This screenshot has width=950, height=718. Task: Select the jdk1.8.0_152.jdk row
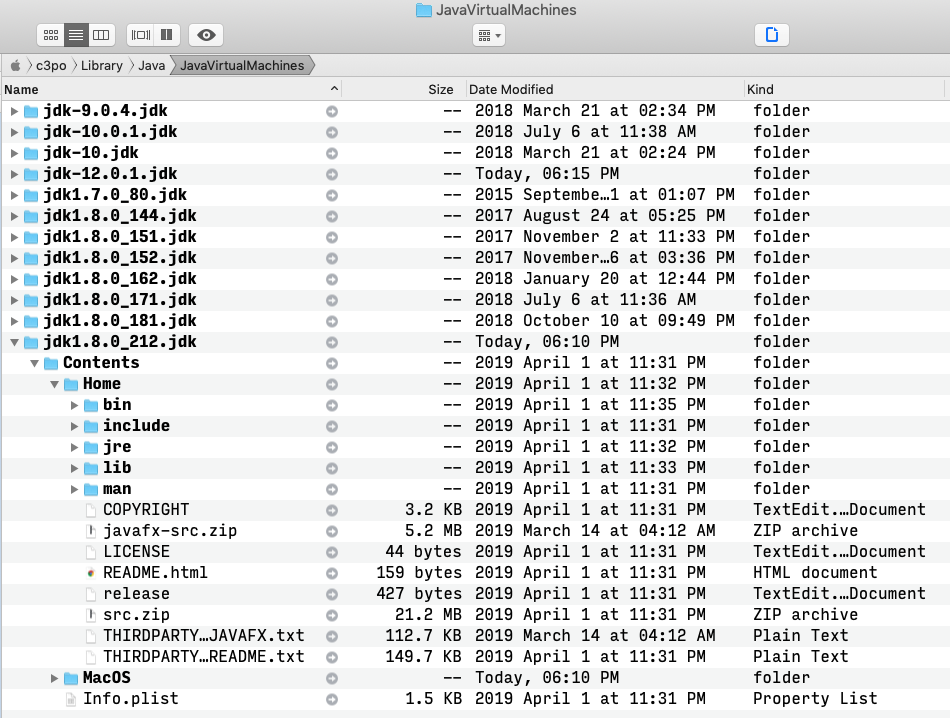(475, 258)
